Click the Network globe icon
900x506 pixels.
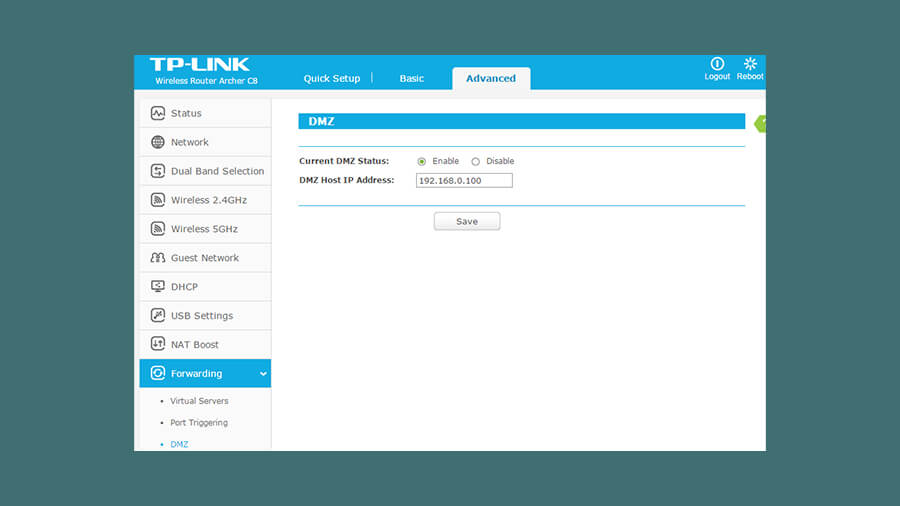(158, 142)
